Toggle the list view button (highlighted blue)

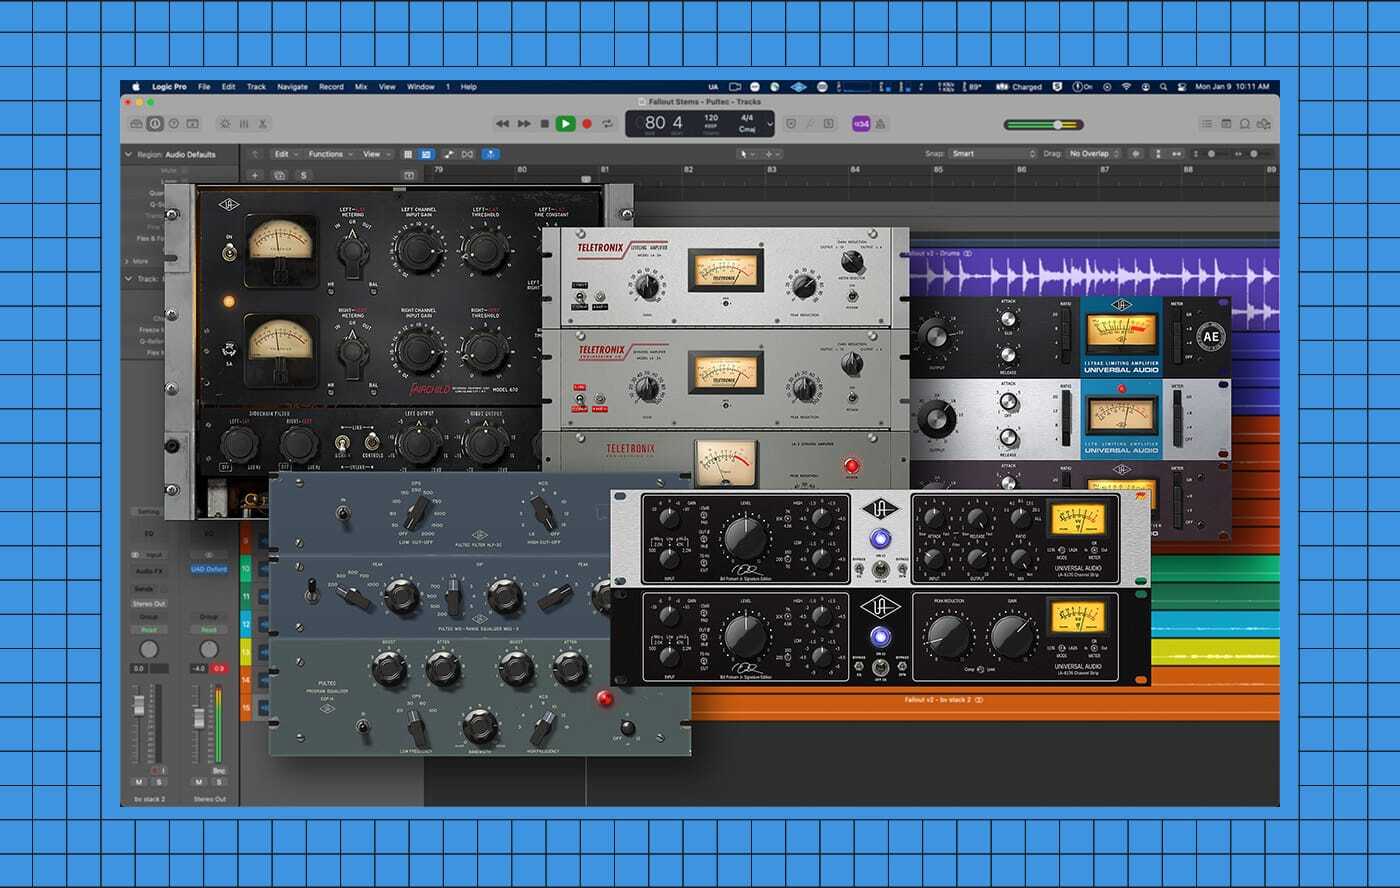[426, 154]
